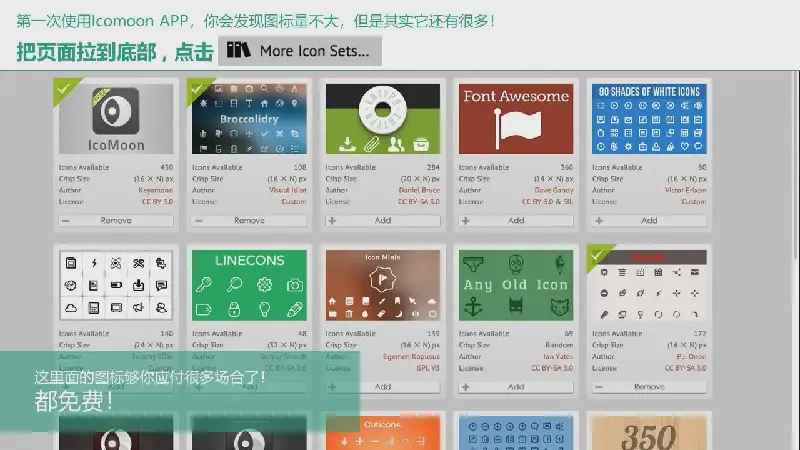Open the Icon Minia preview thumbnail
This screenshot has height=450, width=800.
383,285
